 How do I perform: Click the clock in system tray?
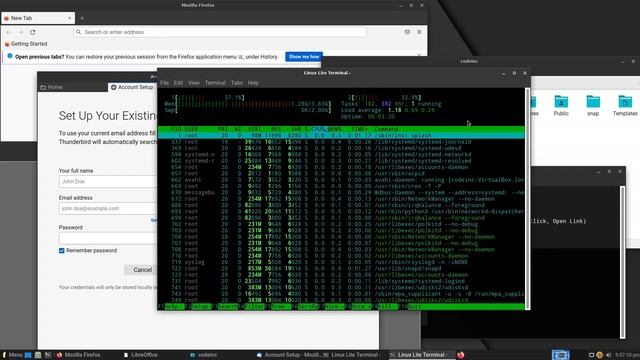627,355
